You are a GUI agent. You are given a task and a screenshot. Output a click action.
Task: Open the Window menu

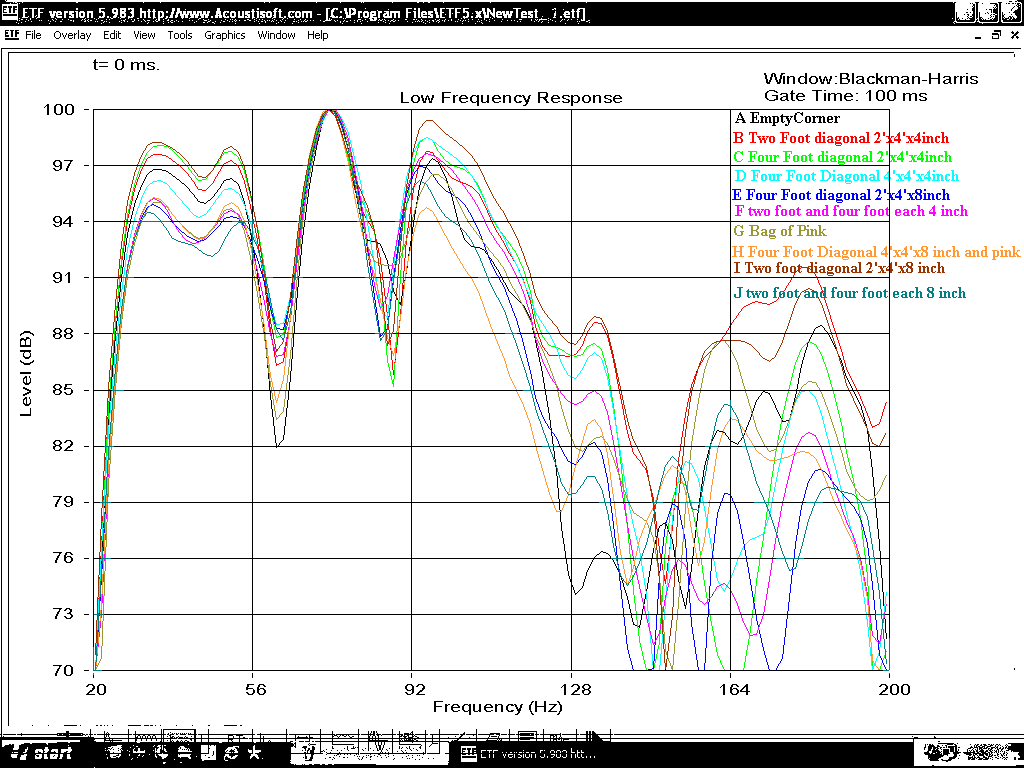pos(276,35)
